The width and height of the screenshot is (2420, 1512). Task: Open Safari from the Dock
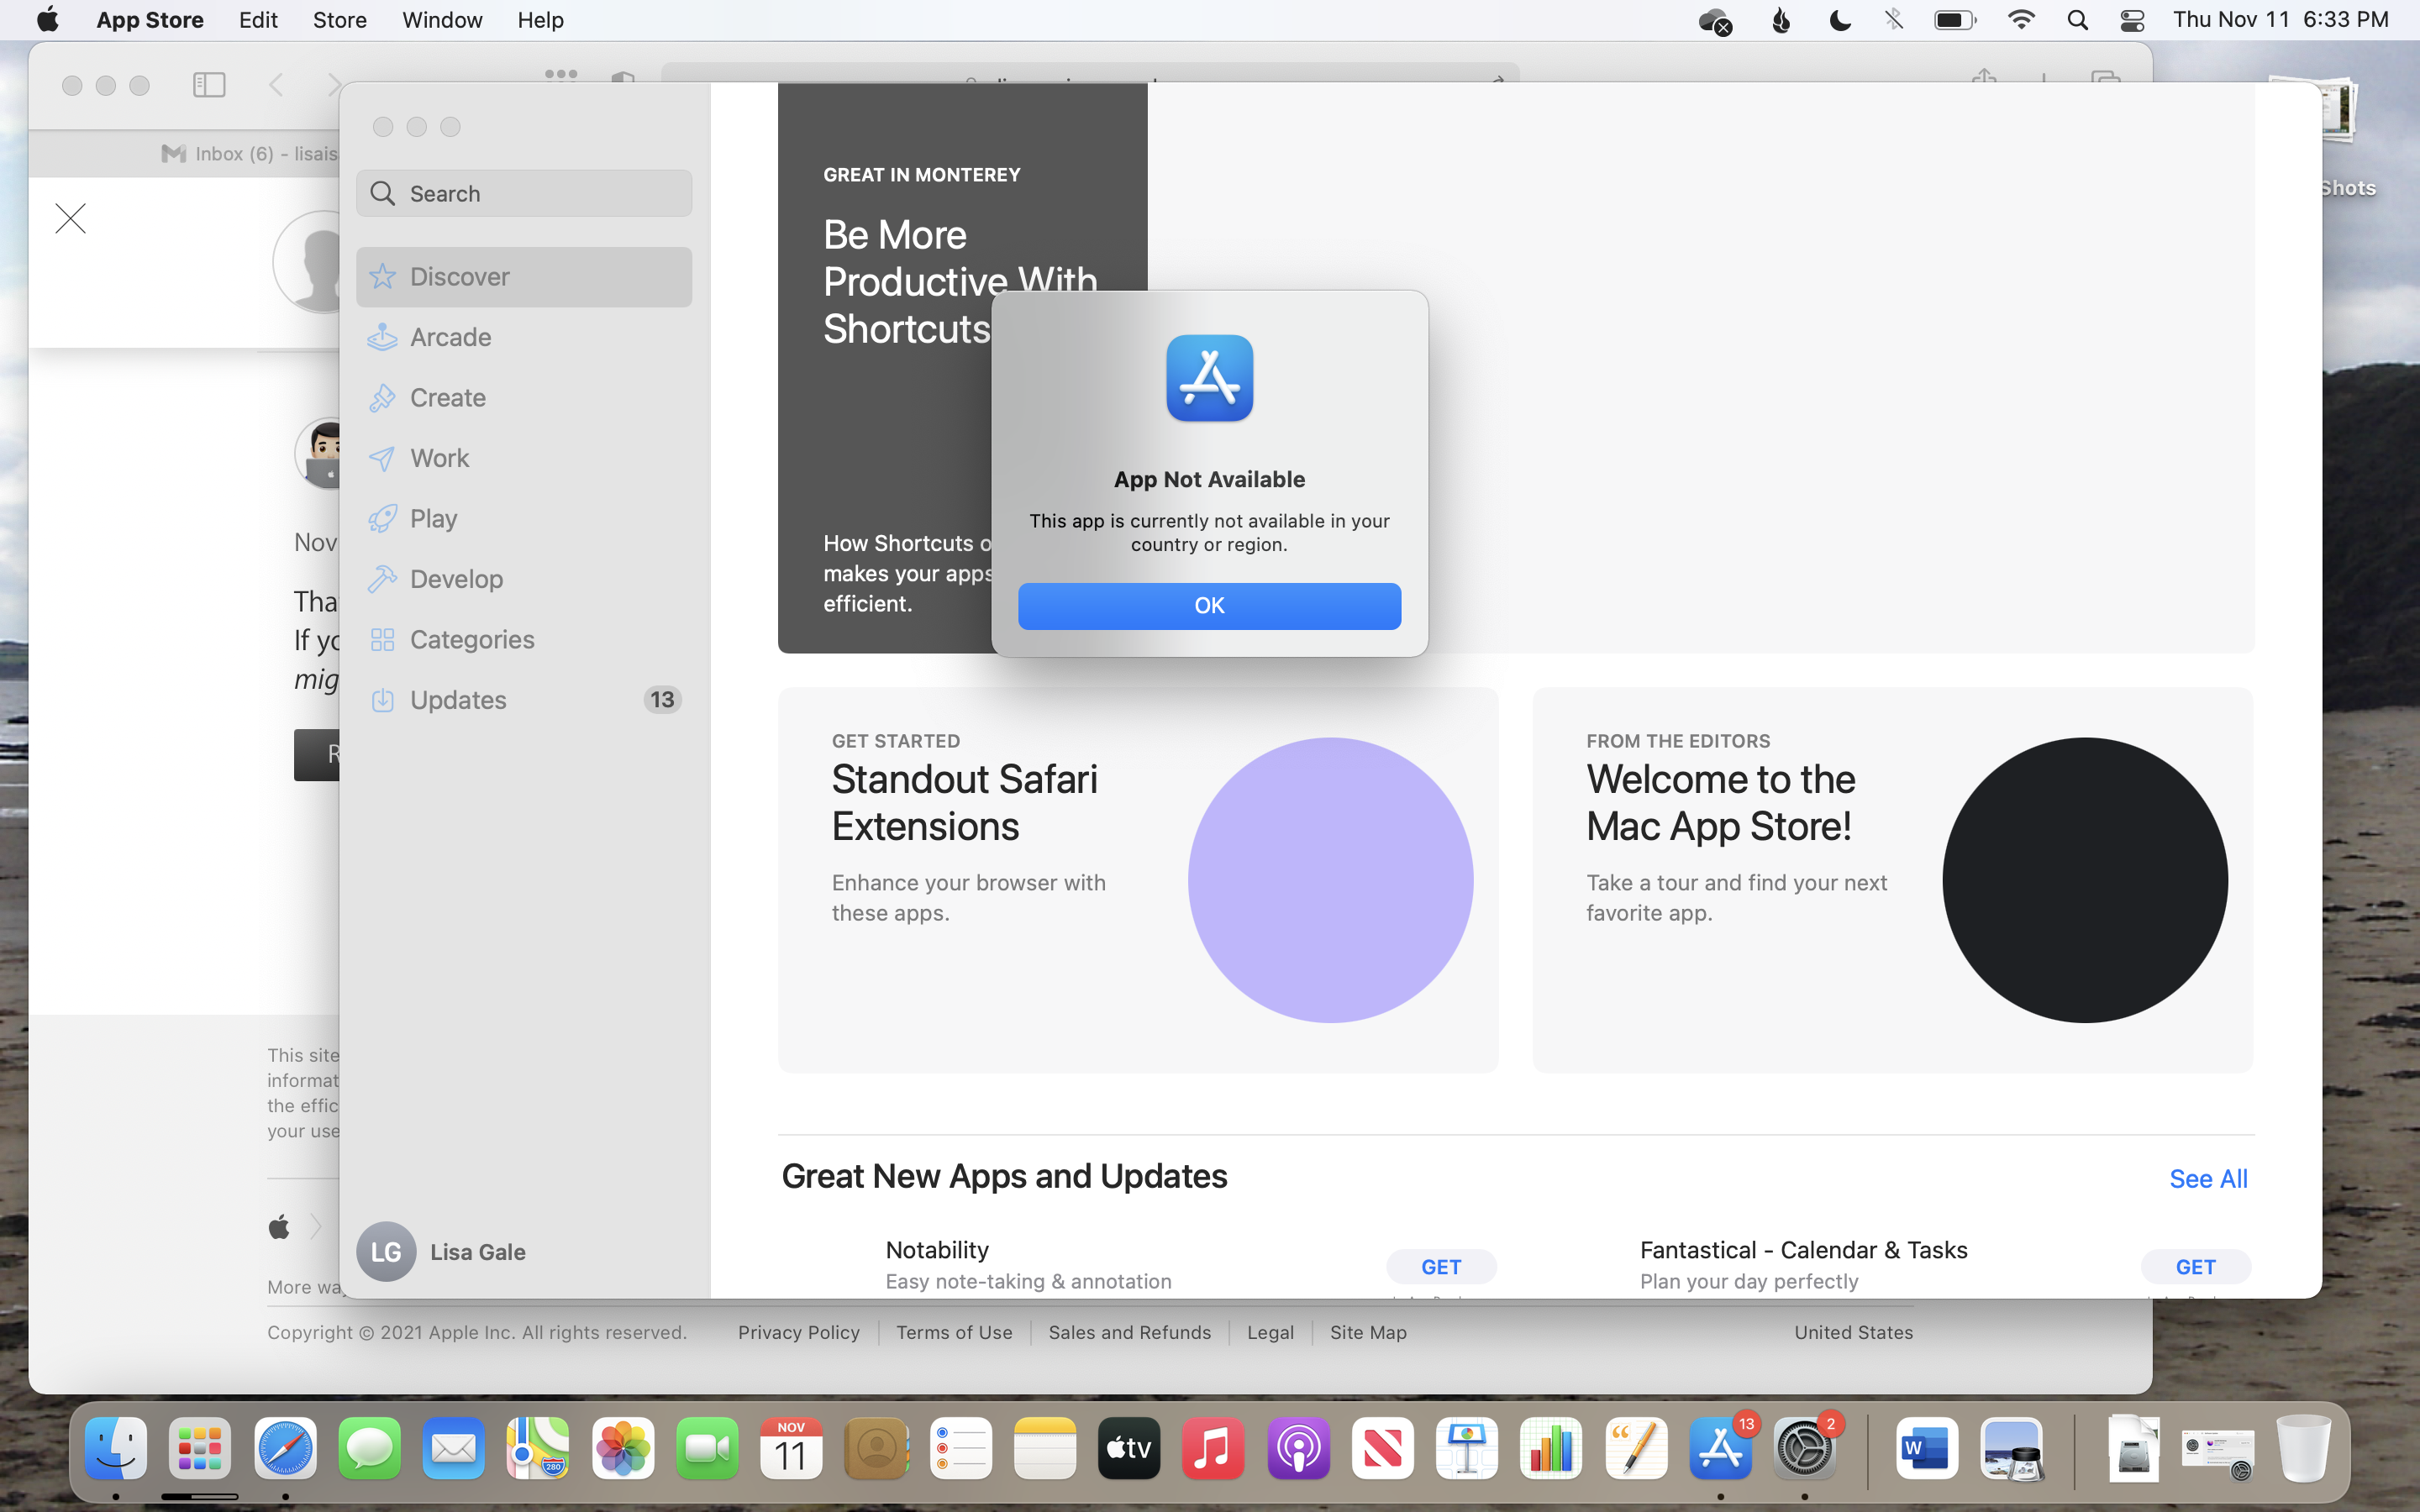(x=285, y=1448)
